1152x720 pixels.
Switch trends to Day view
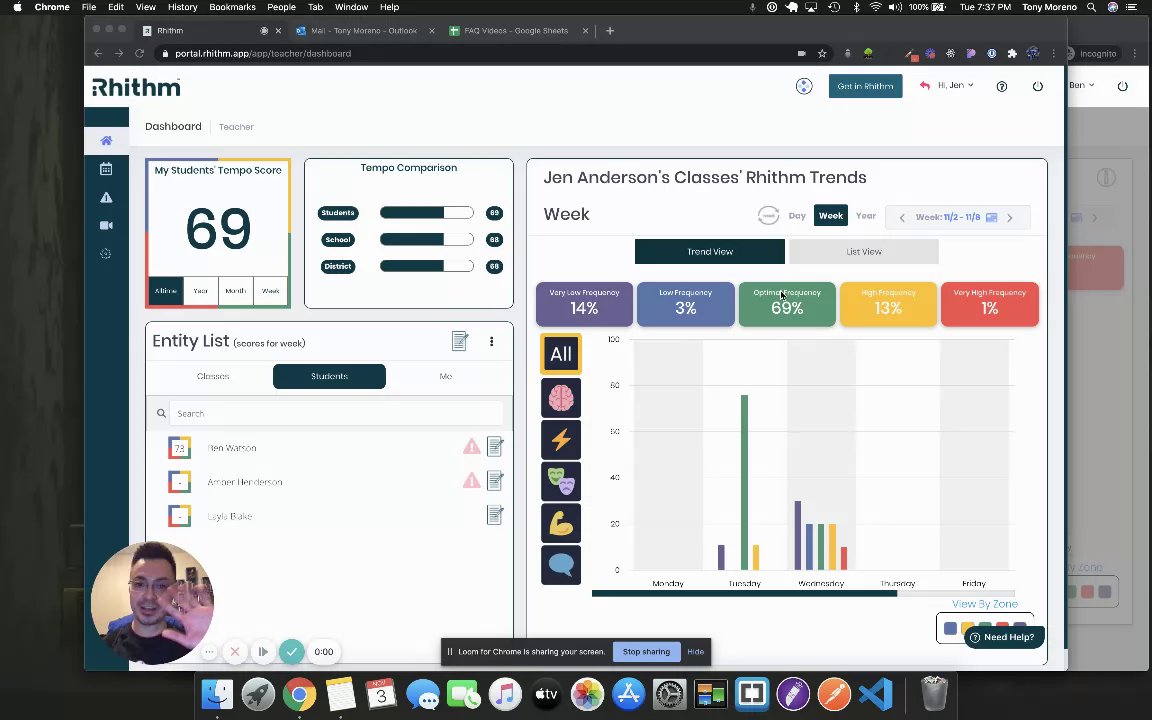pyautogui.click(x=797, y=216)
